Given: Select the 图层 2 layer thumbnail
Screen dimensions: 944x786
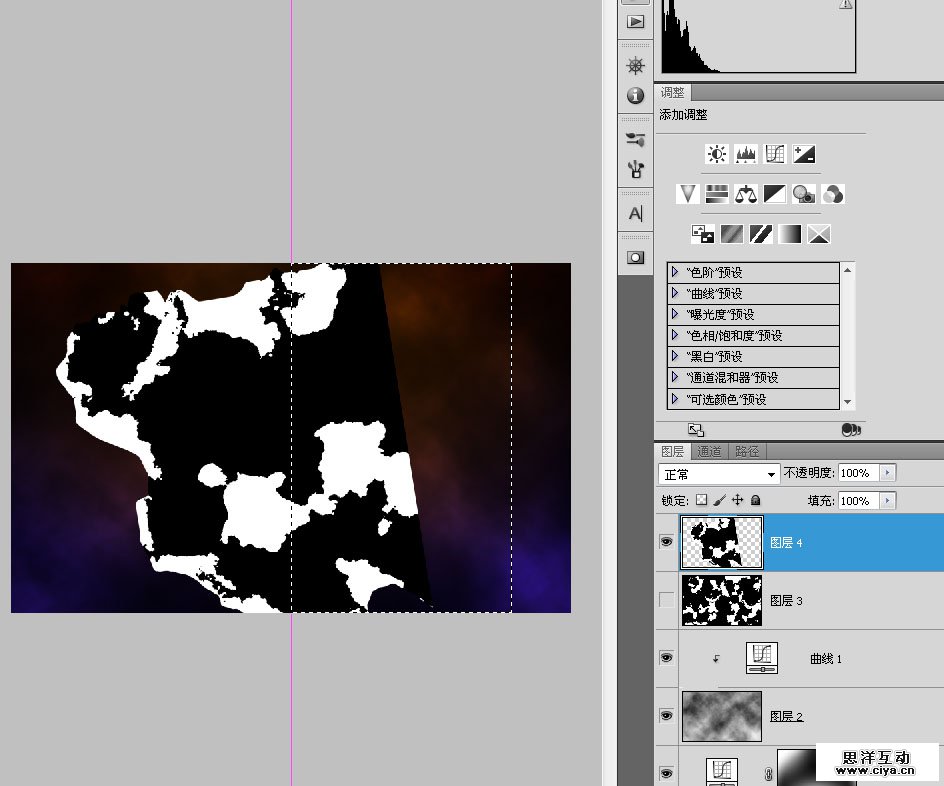Looking at the screenshot, I should pyautogui.click(x=721, y=716).
